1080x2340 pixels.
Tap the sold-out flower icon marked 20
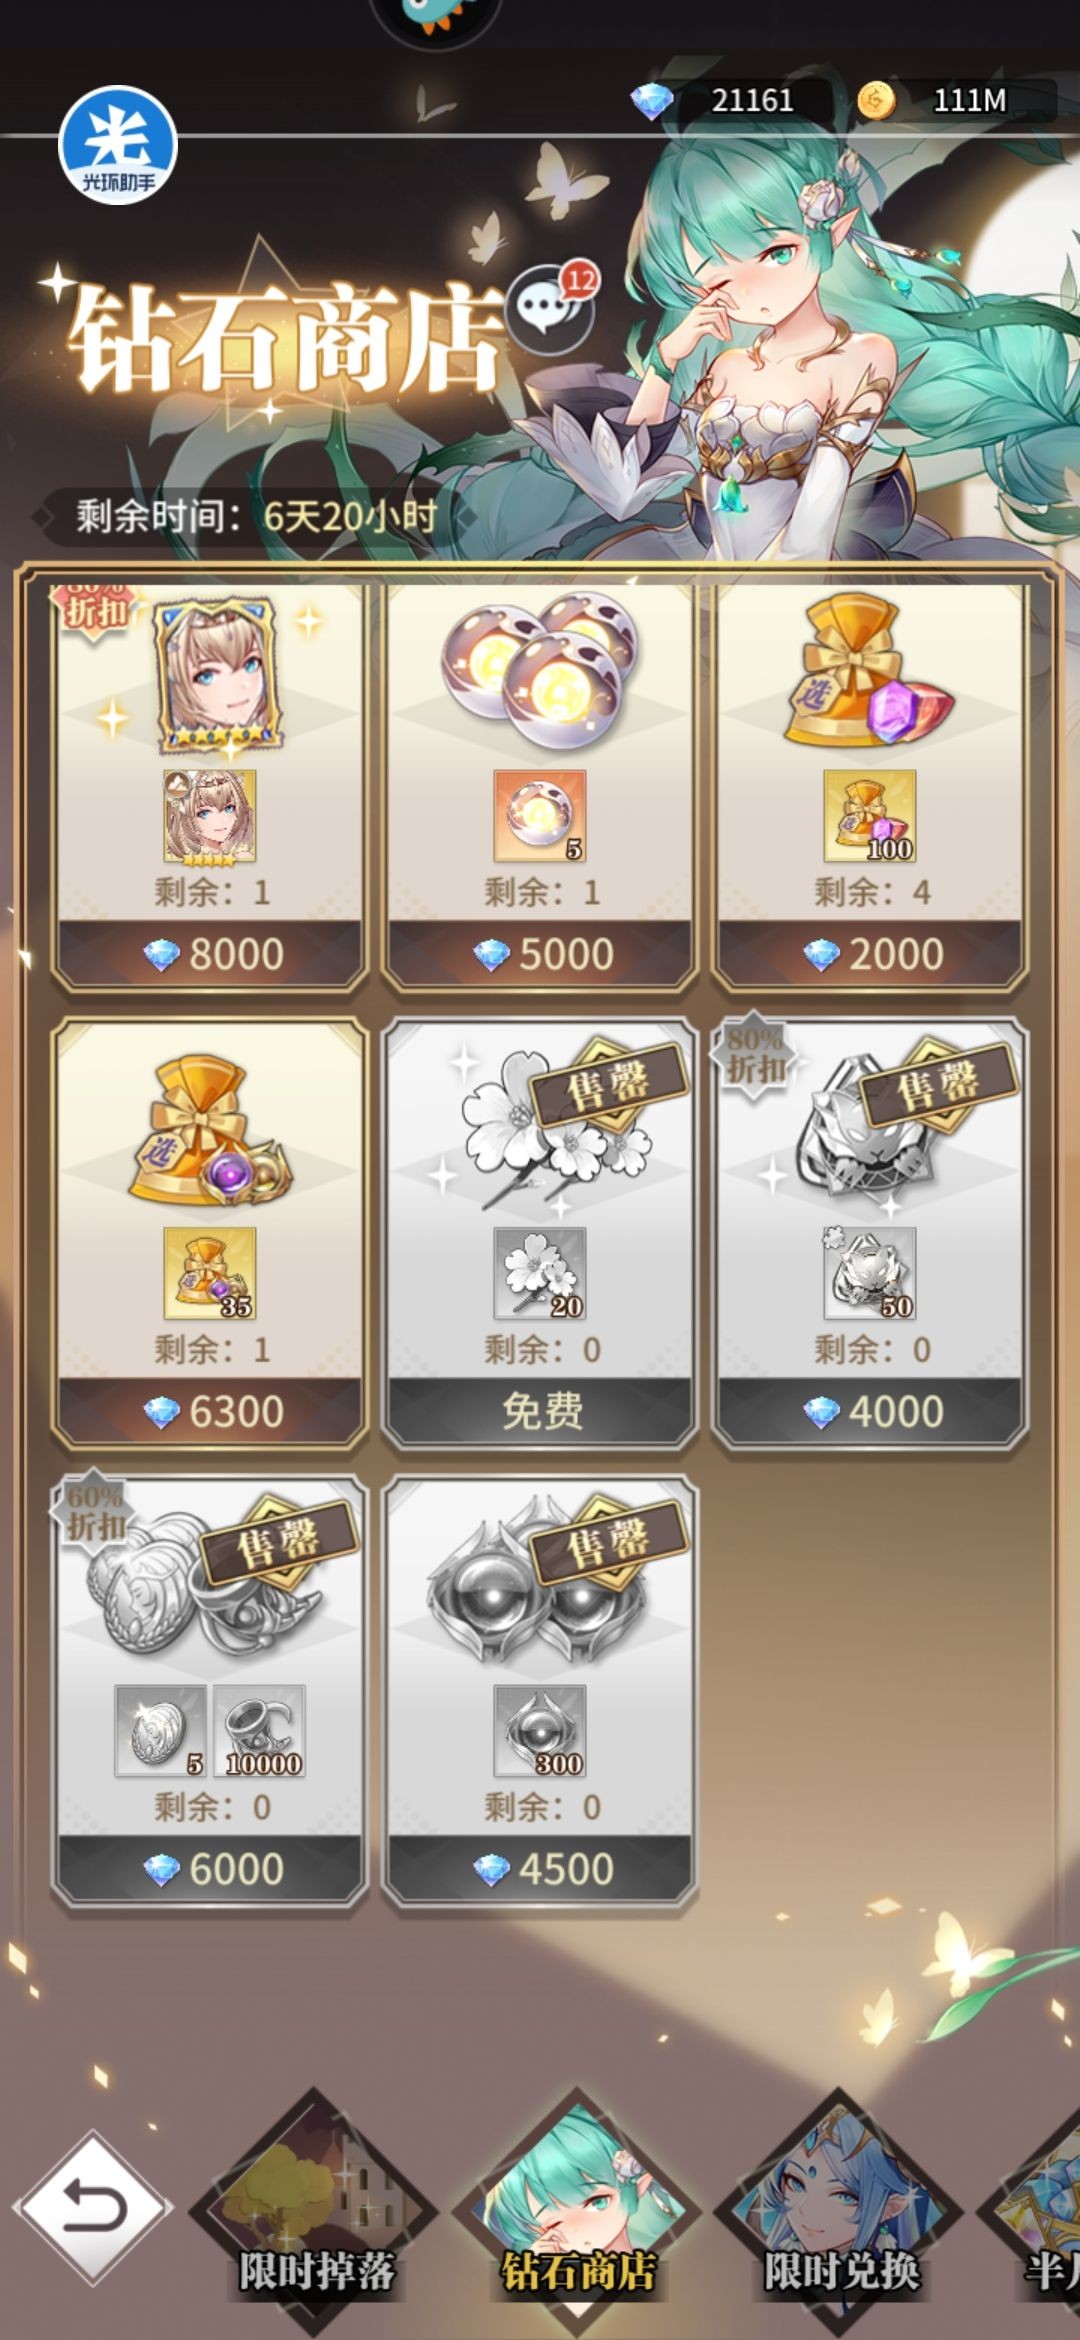(x=540, y=1274)
